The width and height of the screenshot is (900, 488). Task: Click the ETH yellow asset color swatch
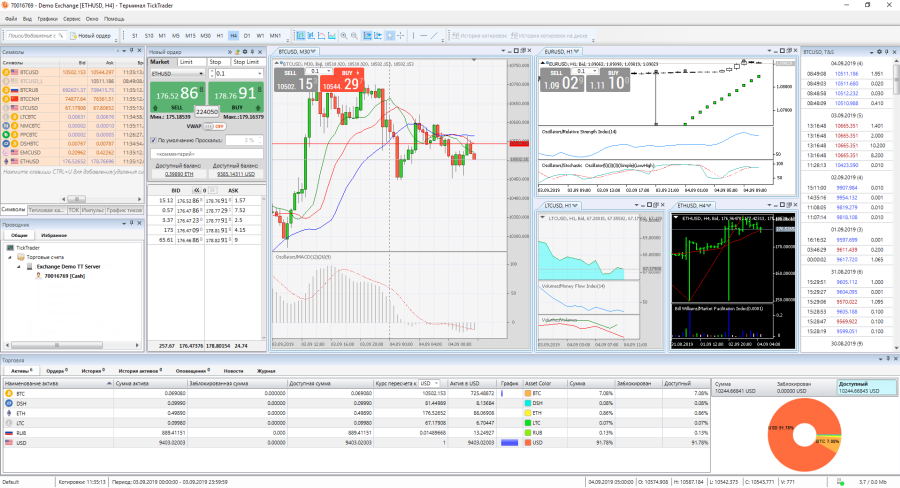pyautogui.click(x=528, y=413)
